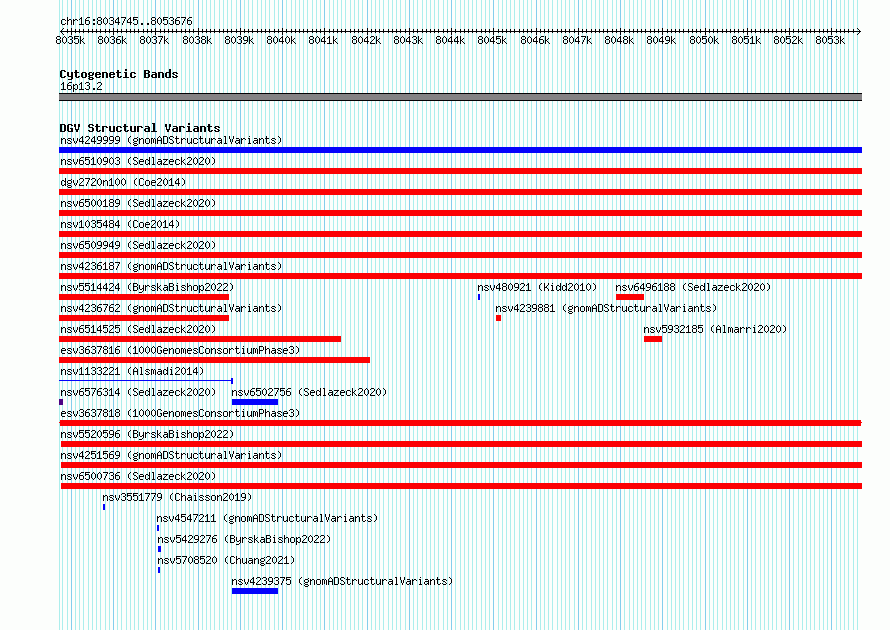Viewport: 890px width, 630px height.
Task: Click the 8053k ruler tick label
Action: point(830,40)
